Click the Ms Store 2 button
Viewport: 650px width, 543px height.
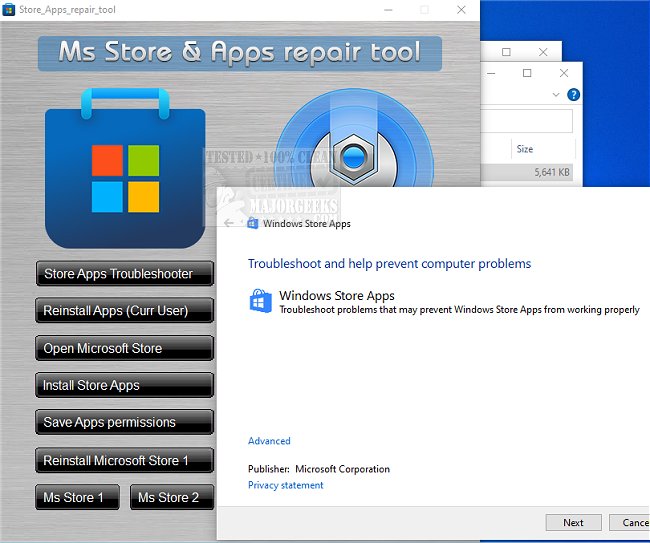(x=172, y=497)
